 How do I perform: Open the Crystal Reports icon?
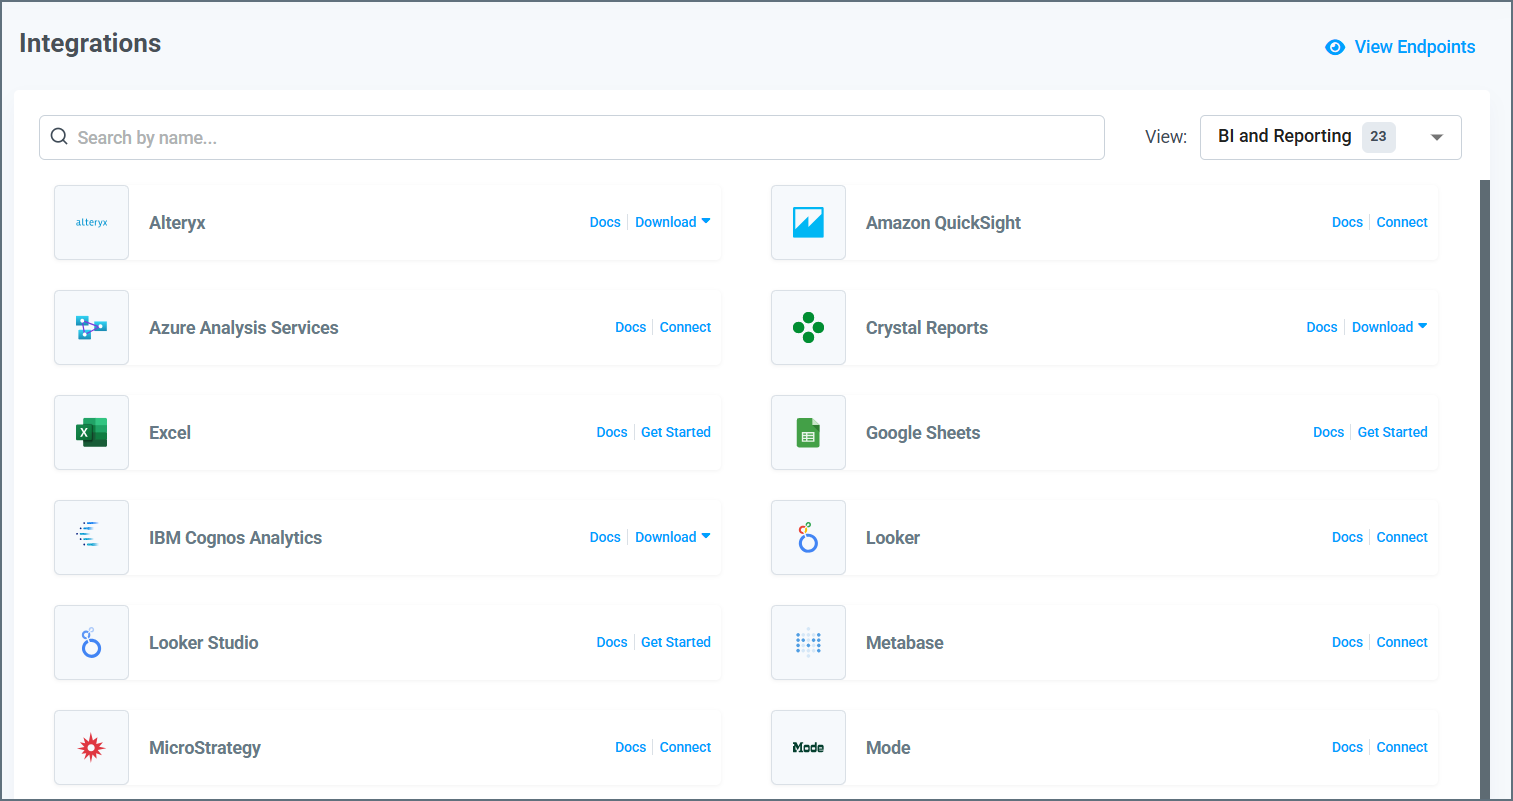[808, 327]
